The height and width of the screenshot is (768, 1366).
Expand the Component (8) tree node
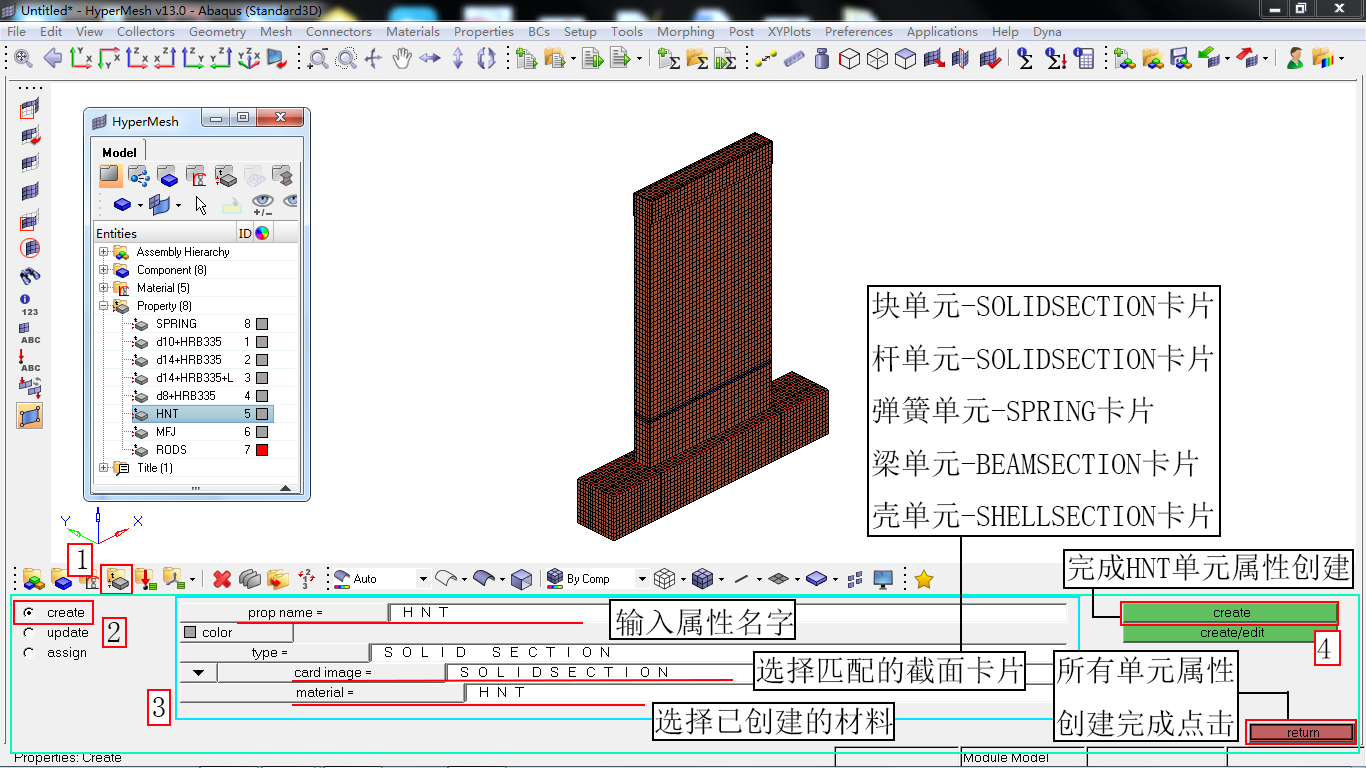tap(103, 270)
